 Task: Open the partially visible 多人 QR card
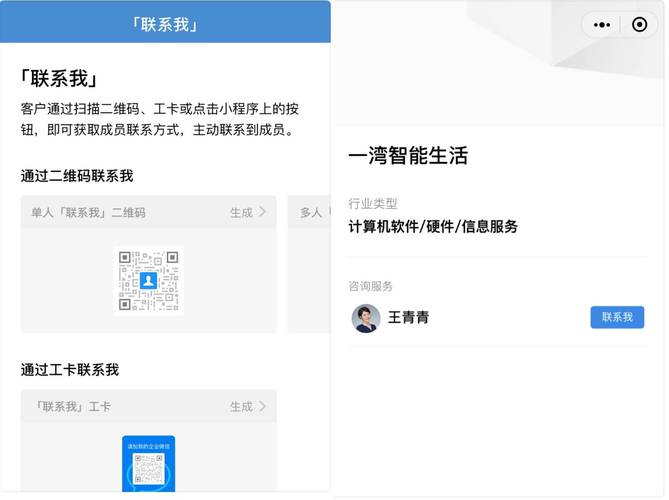309,264
